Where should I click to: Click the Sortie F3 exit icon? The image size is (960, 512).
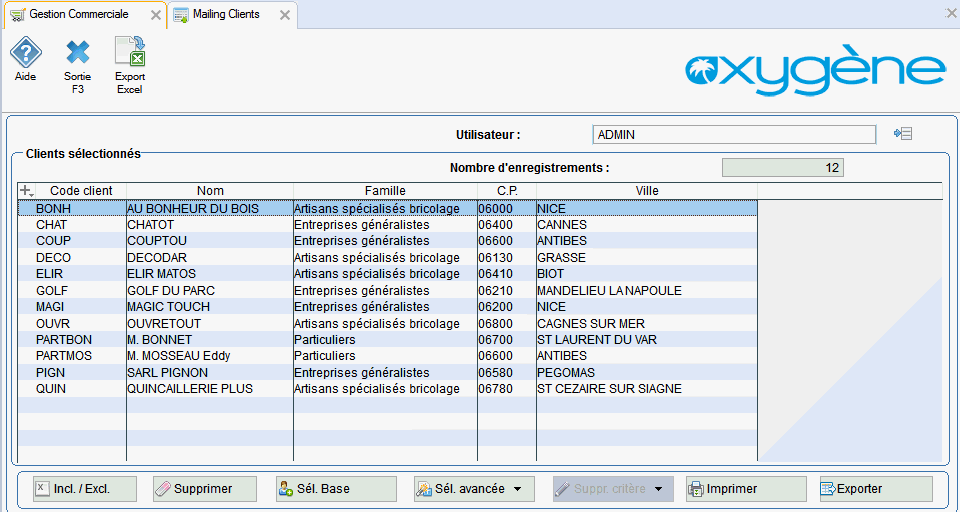[x=78, y=66]
